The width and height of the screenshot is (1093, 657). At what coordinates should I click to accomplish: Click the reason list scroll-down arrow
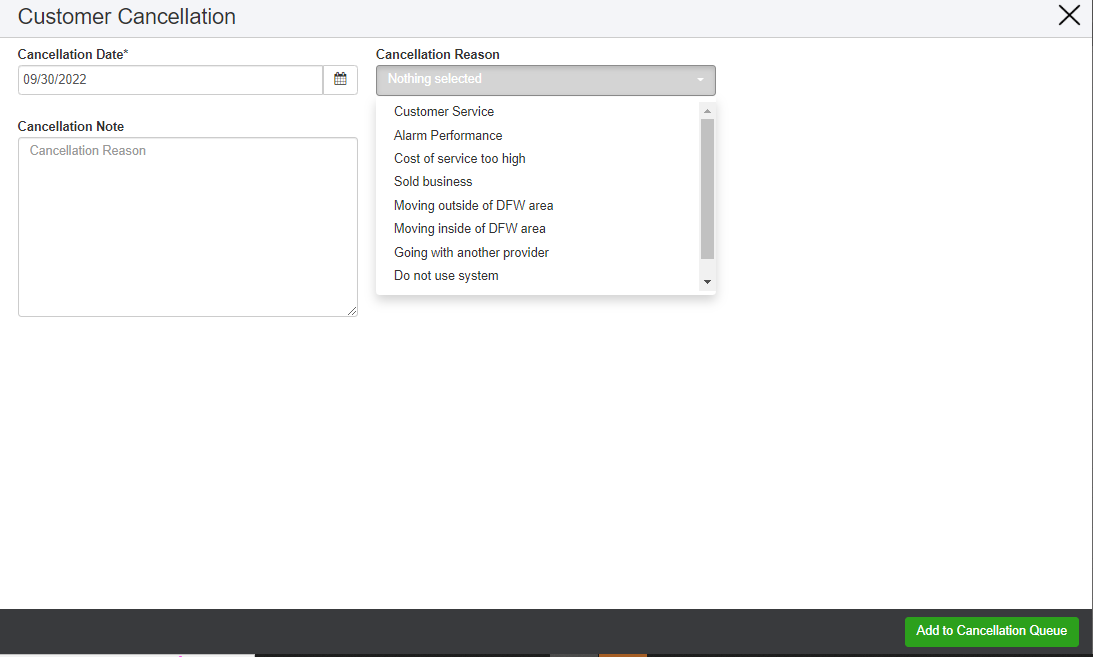pos(708,282)
